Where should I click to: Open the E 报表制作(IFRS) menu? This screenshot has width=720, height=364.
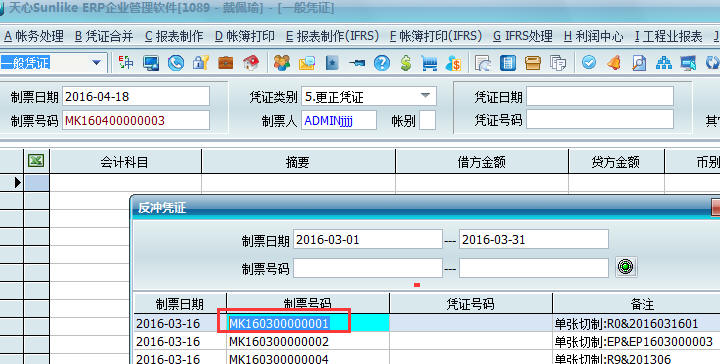tap(332, 36)
